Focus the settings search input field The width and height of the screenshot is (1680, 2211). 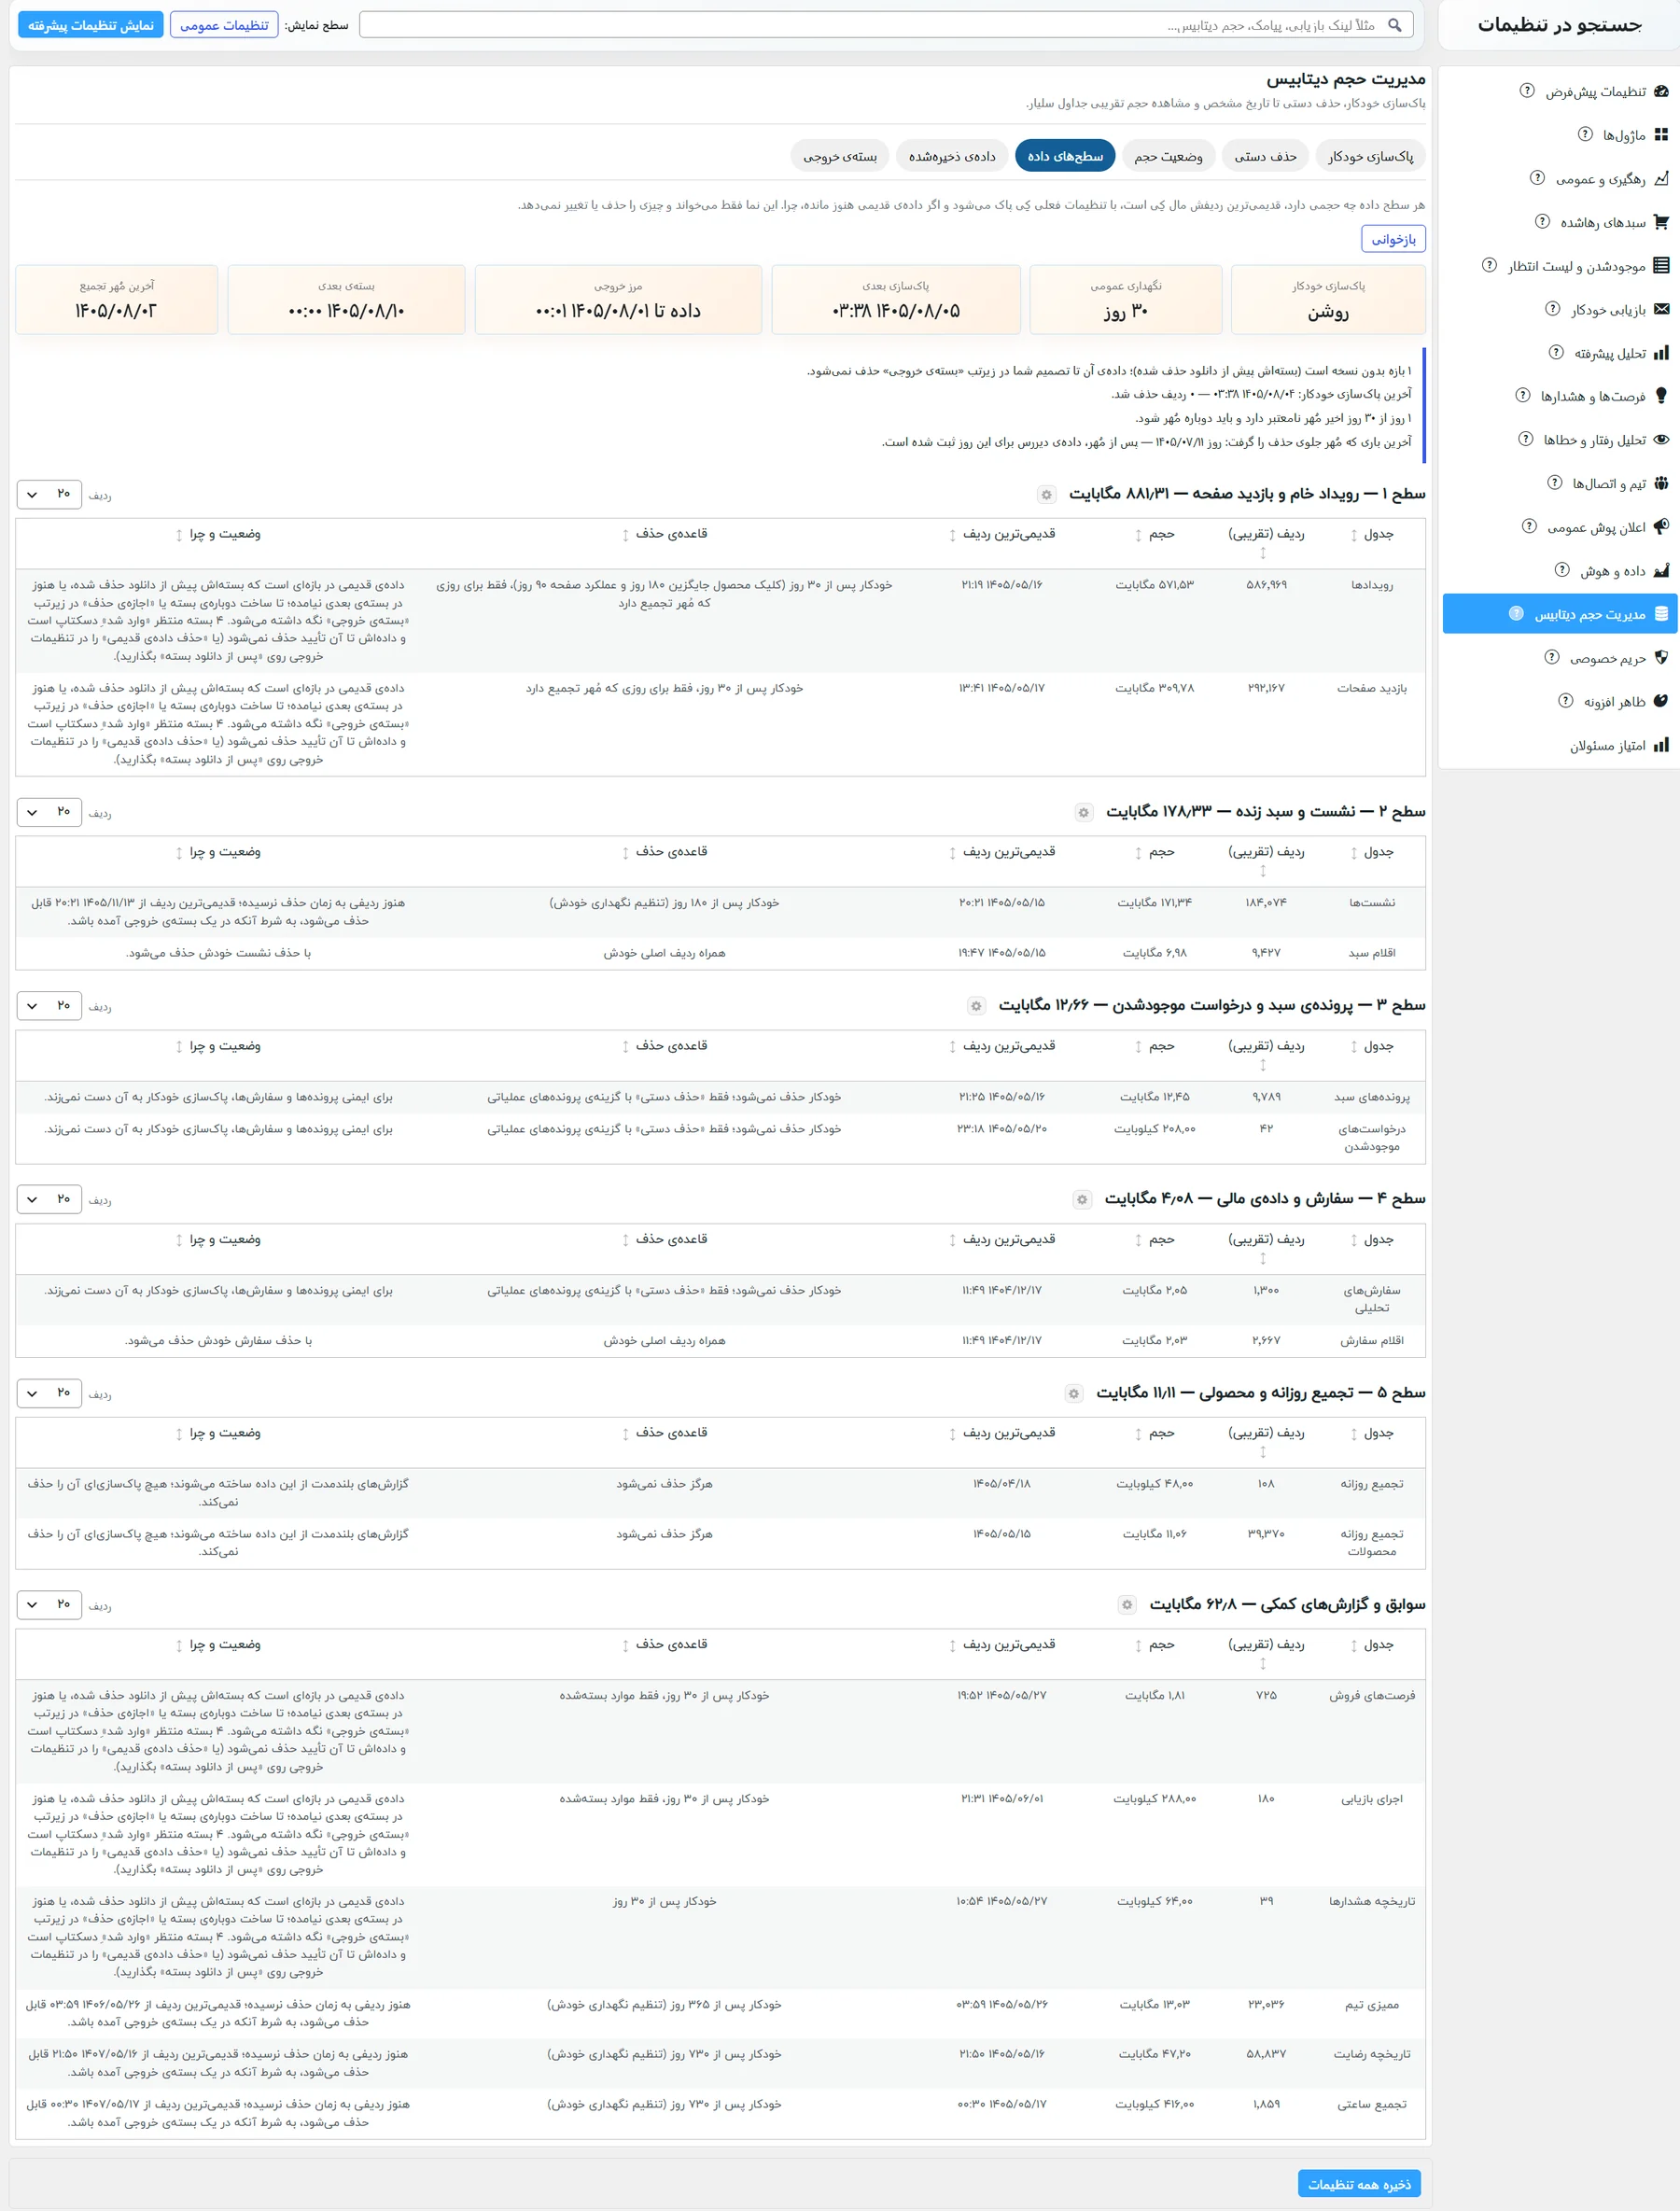pos(886,25)
